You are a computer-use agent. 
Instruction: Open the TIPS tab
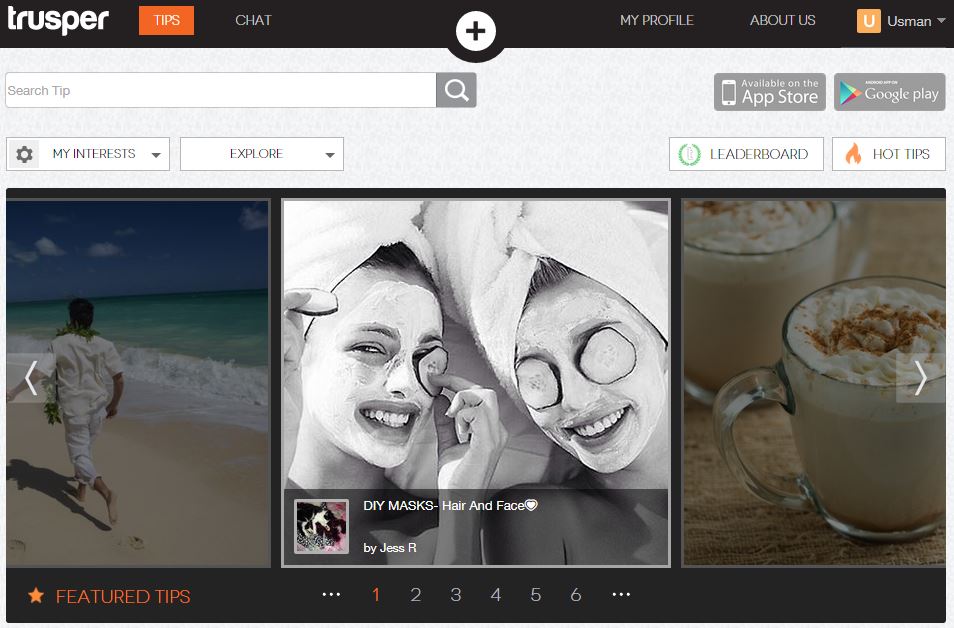pyautogui.click(x=166, y=20)
